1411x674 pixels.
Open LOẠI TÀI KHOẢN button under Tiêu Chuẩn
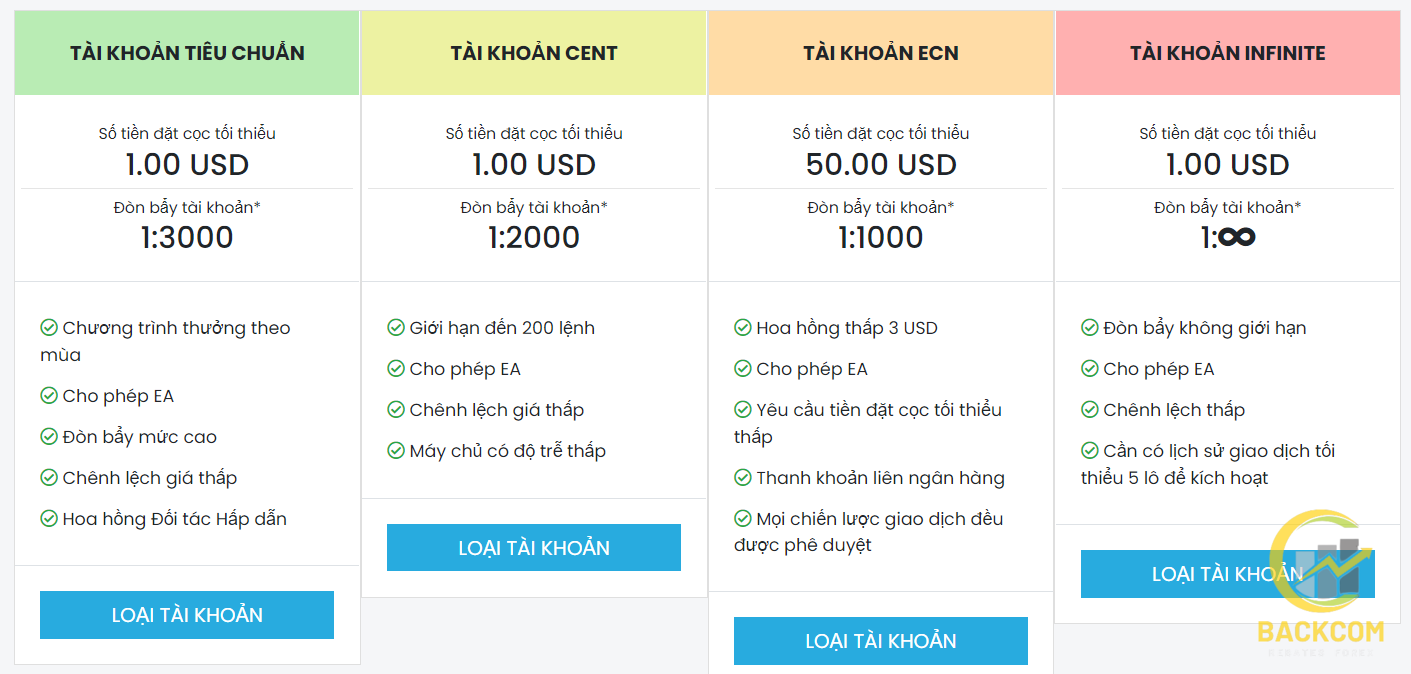click(x=187, y=615)
